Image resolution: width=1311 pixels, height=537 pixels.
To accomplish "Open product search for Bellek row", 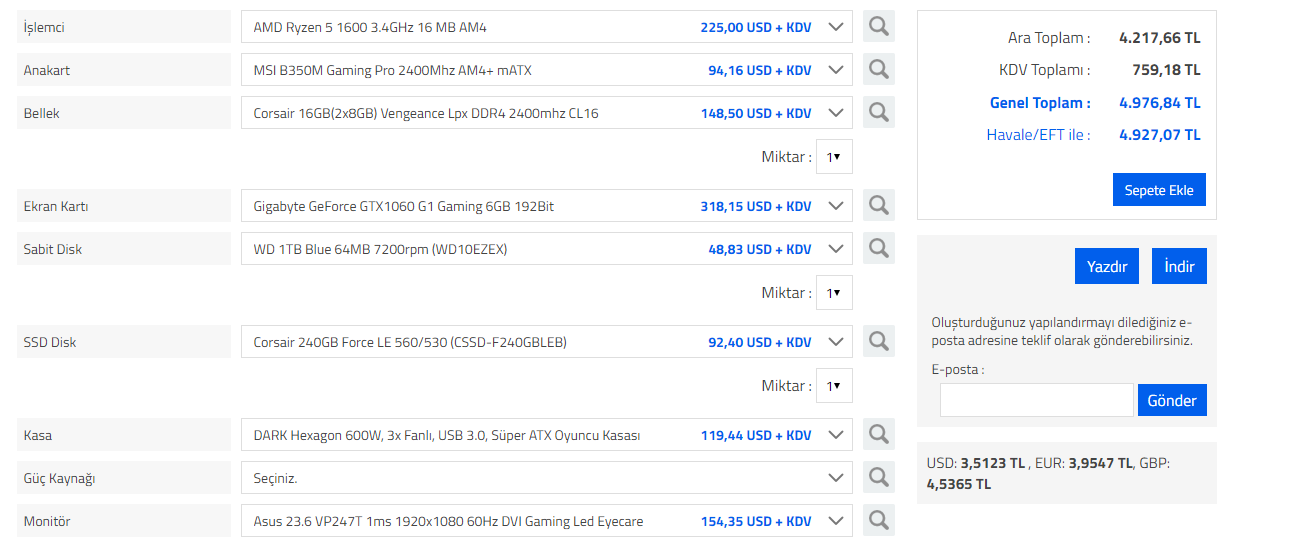I will coord(878,113).
